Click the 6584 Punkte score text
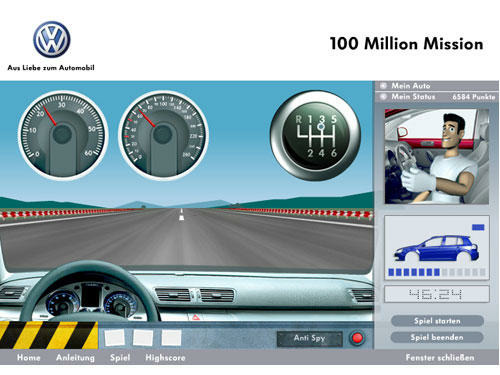The height and width of the screenshot is (375, 500). [x=473, y=97]
